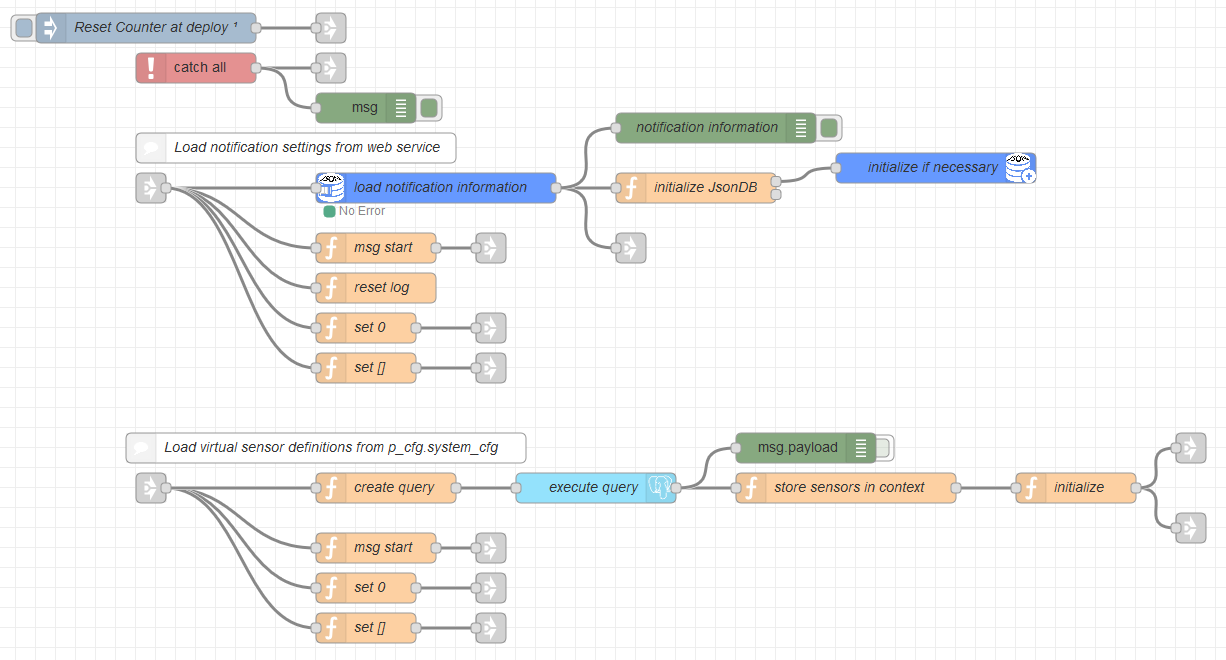Select the execute query postgres node
Viewport: 1226px width, 660px height.
coord(593,488)
